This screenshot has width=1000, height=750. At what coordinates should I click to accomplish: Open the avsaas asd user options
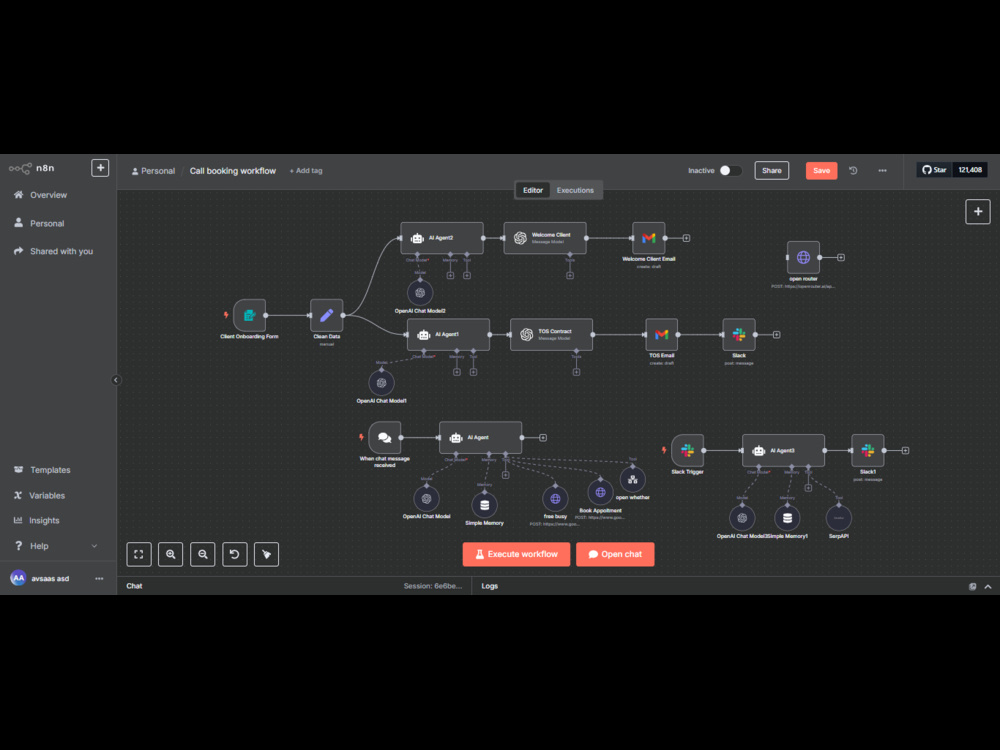coord(99,578)
